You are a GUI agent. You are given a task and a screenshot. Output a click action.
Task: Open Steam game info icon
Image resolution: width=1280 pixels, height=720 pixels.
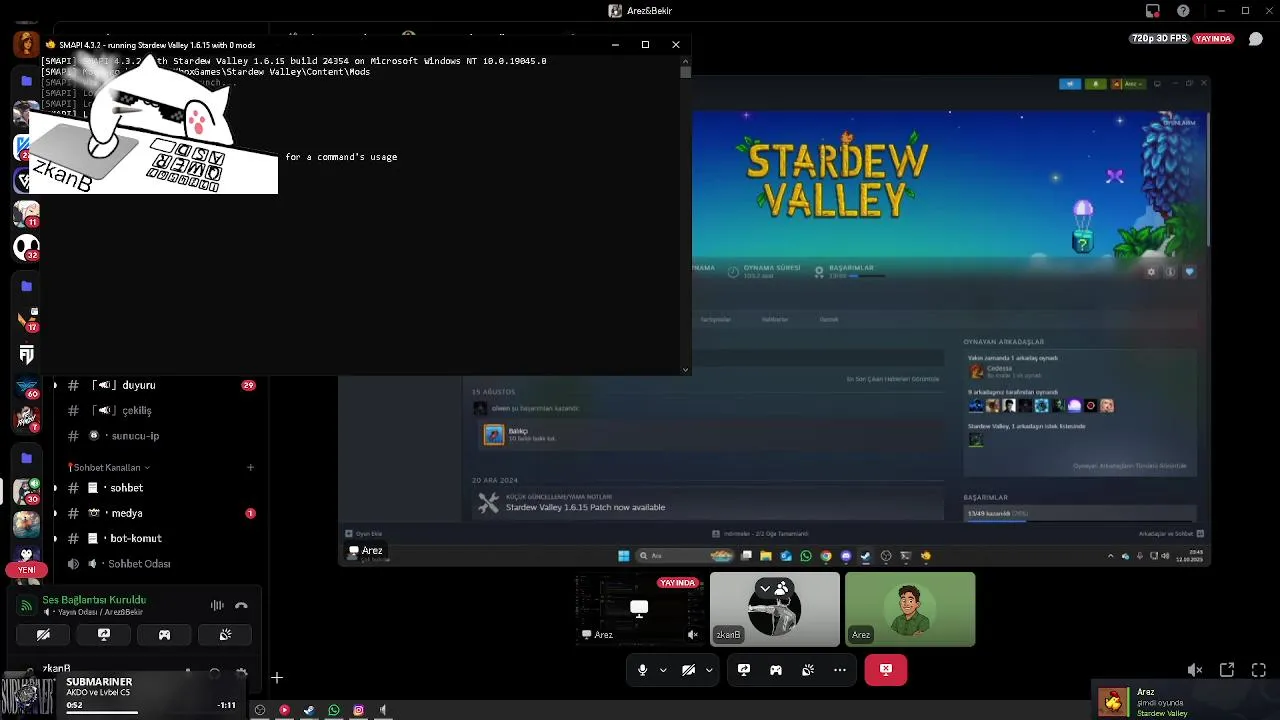click(1170, 272)
